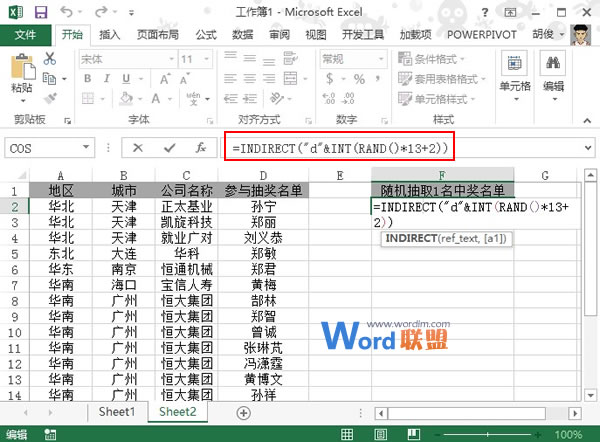Click the fill color bucket icon
This screenshot has width=600, height=442.
pos(126,99)
